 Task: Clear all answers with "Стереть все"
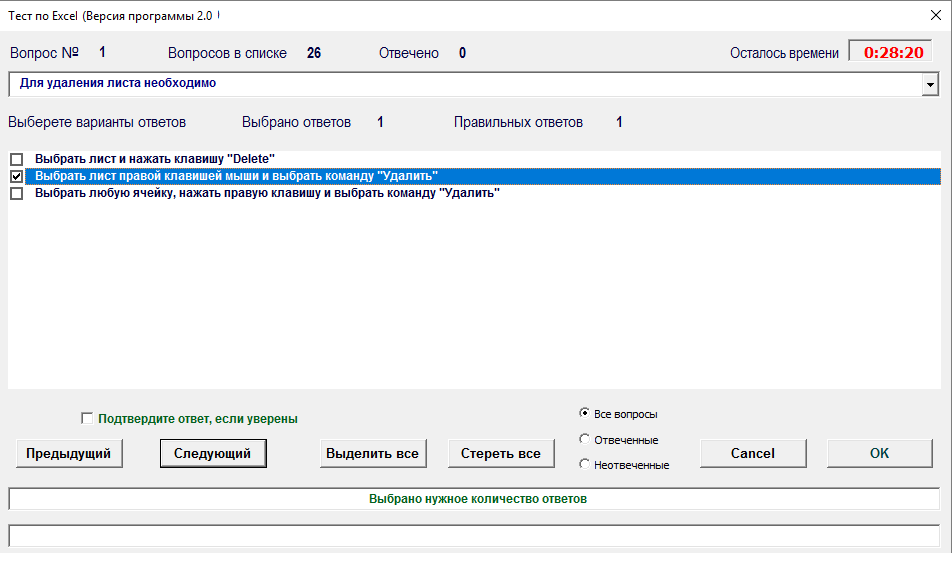point(501,453)
